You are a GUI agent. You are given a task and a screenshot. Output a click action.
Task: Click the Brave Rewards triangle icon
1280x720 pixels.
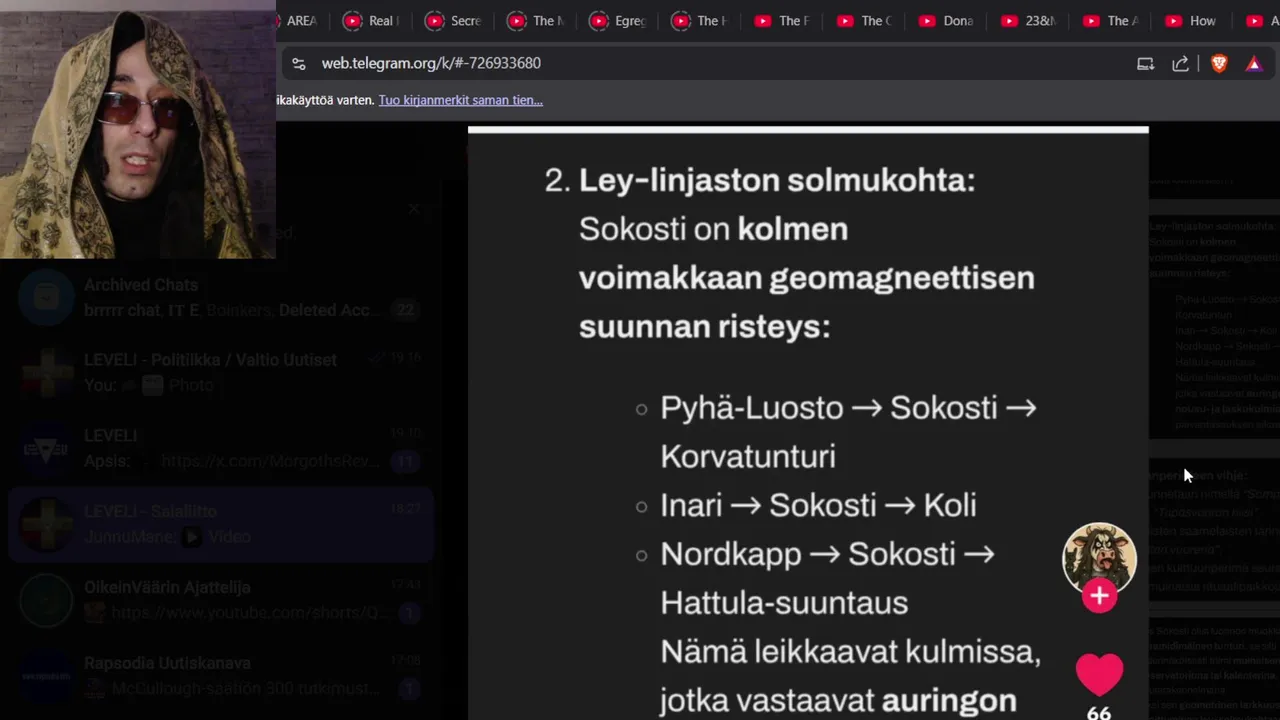click(x=1254, y=63)
